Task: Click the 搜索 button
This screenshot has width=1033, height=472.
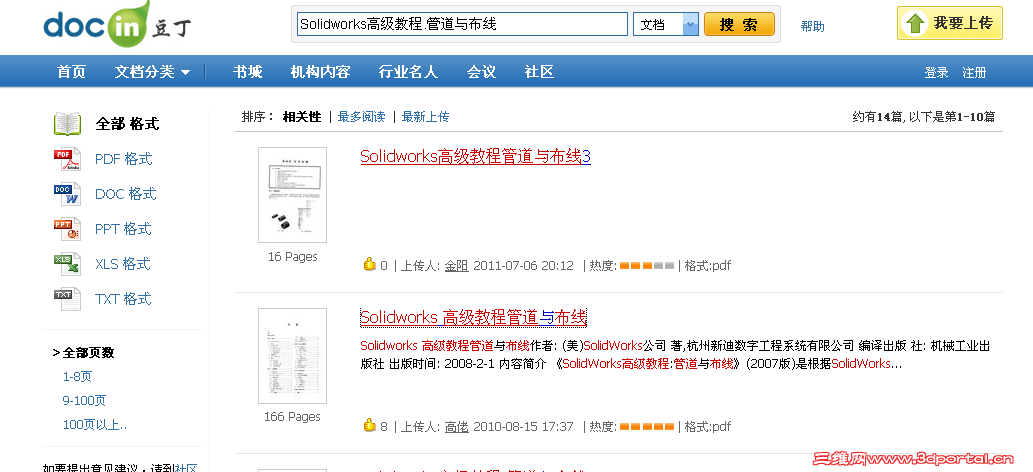Action: [739, 24]
